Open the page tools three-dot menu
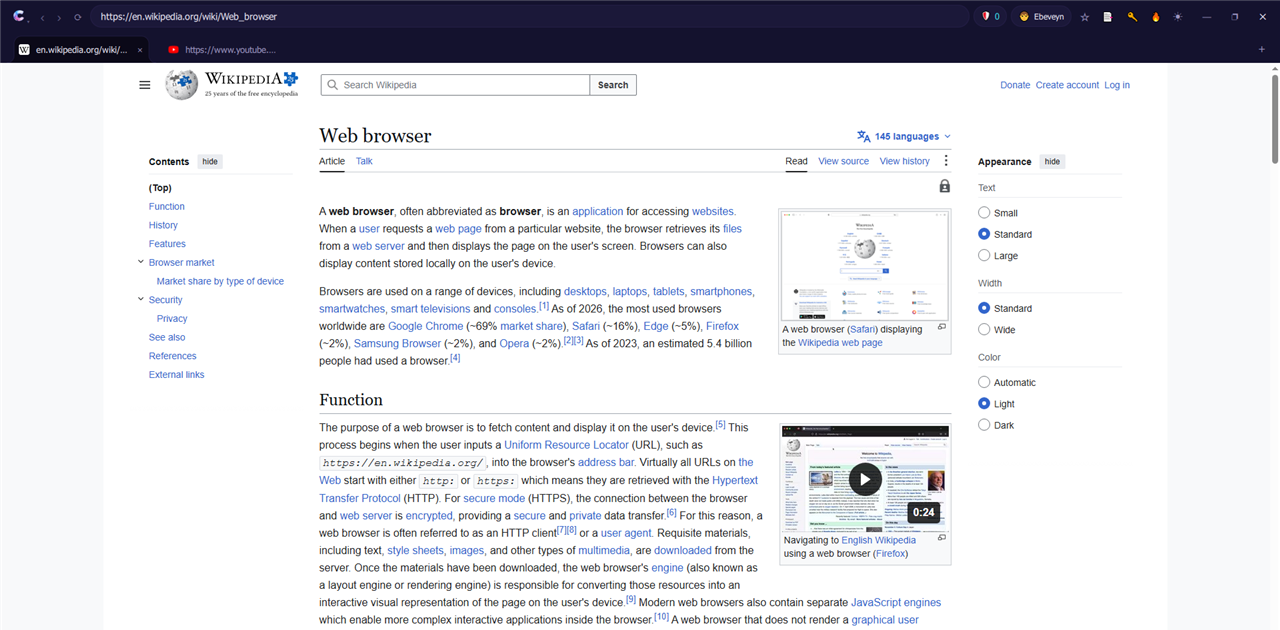Screen dimensions: 1280x630 tap(946, 161)
